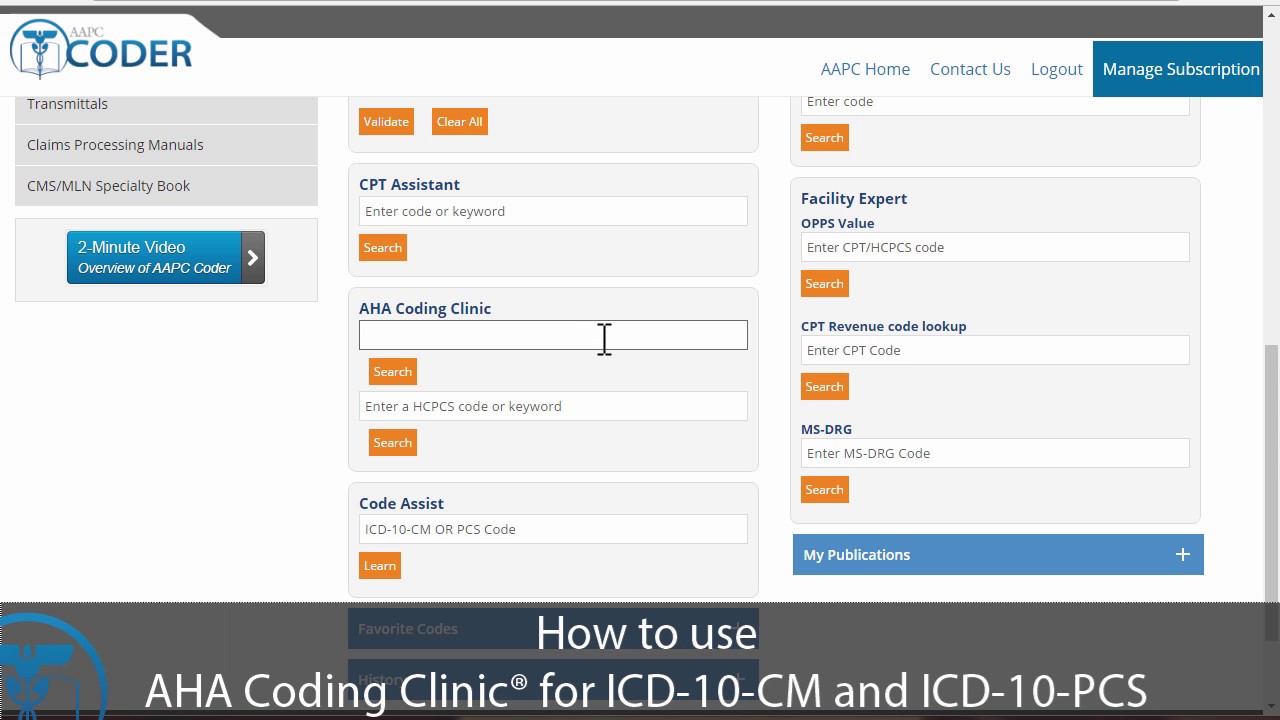1280x720 pixels.
Task: Click the AAPC Coder logo
Action: (100, 48)
